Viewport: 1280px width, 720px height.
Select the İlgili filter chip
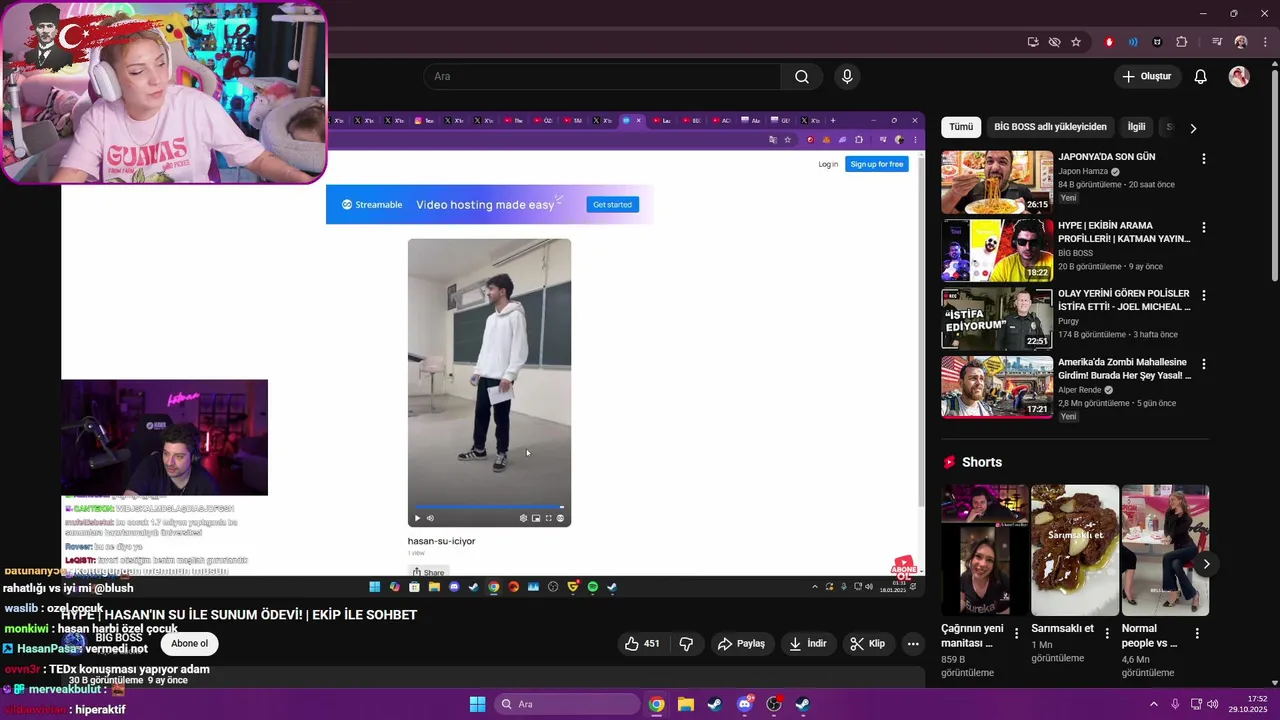point(1136,127)
